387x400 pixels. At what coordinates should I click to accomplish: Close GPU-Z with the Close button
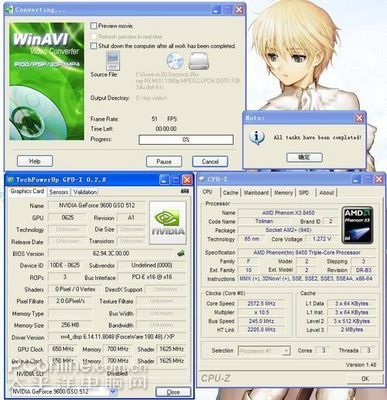click(x=173, y=392)
